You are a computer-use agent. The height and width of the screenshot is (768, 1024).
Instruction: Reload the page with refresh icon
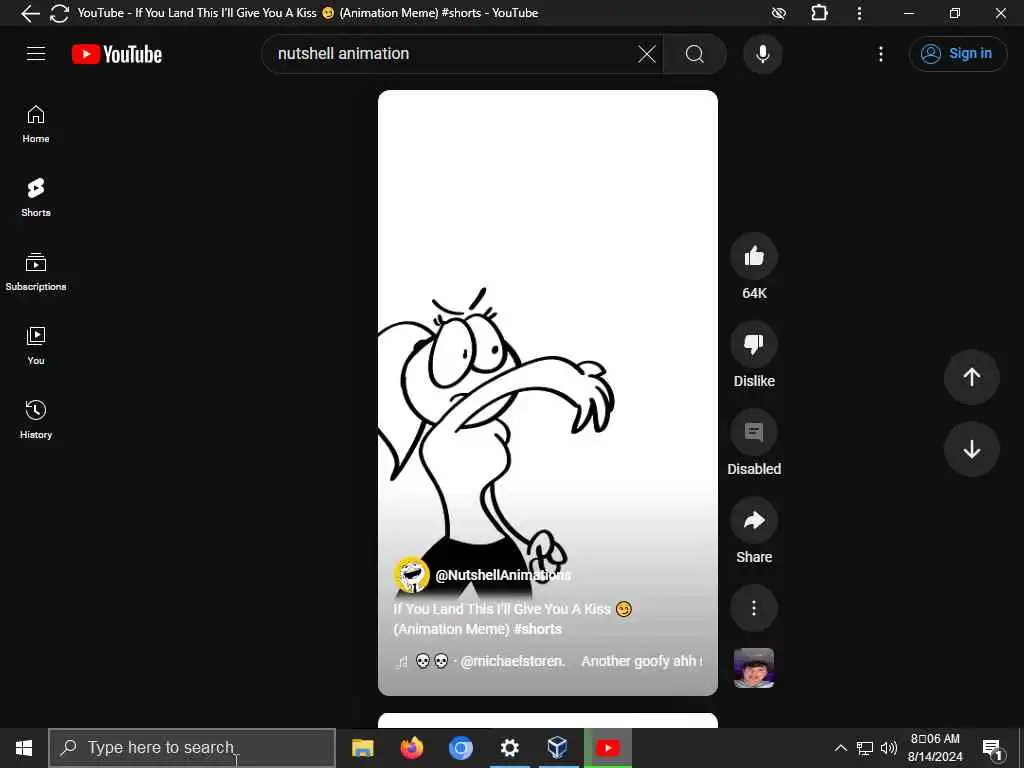tap(59, 13)
